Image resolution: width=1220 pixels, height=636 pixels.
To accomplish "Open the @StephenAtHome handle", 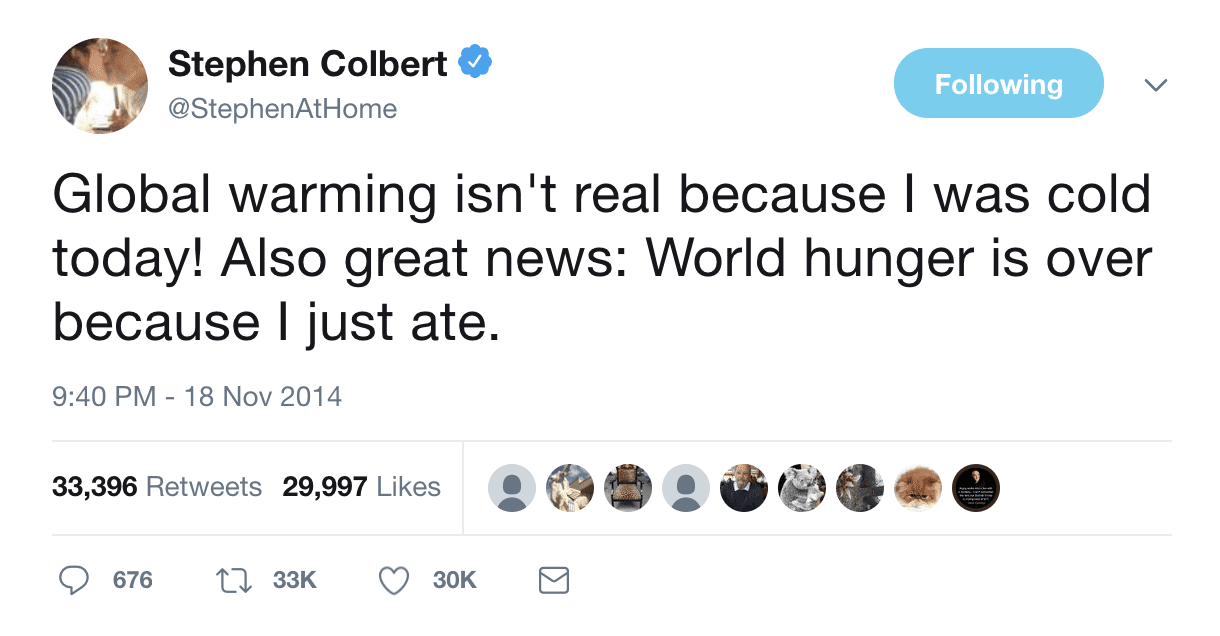I will (283, 109).
